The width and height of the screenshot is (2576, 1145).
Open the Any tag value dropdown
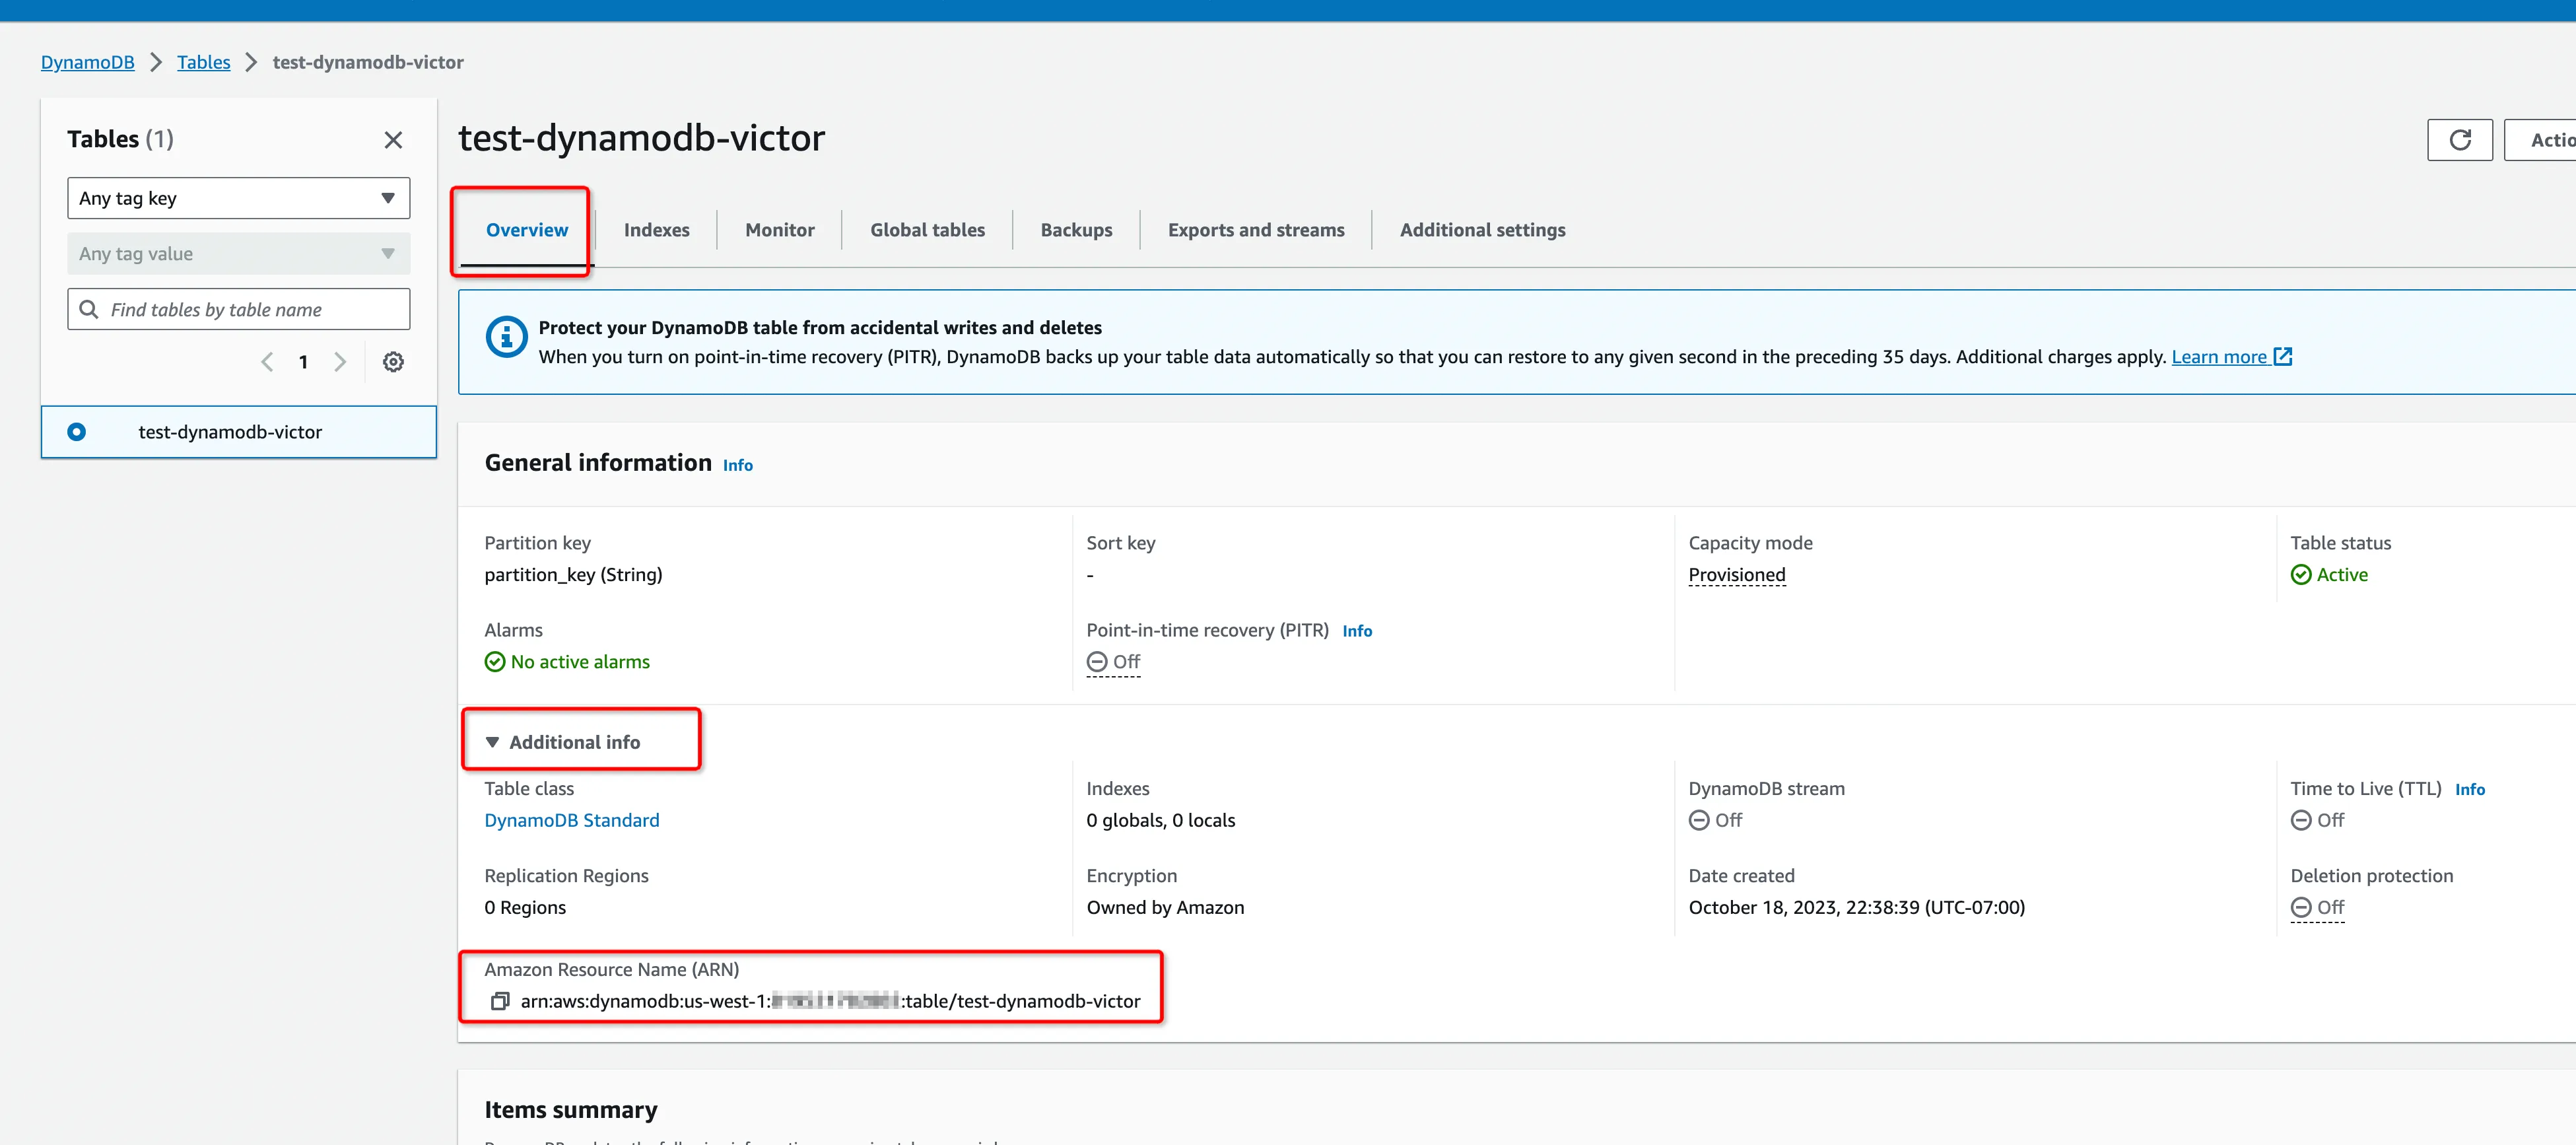[x=238, y=254]
